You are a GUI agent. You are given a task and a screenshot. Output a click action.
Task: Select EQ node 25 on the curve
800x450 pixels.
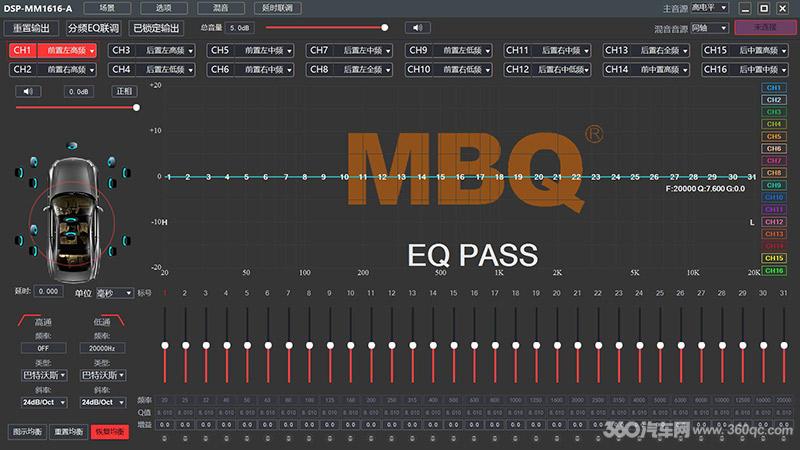[x=635, y=177]
